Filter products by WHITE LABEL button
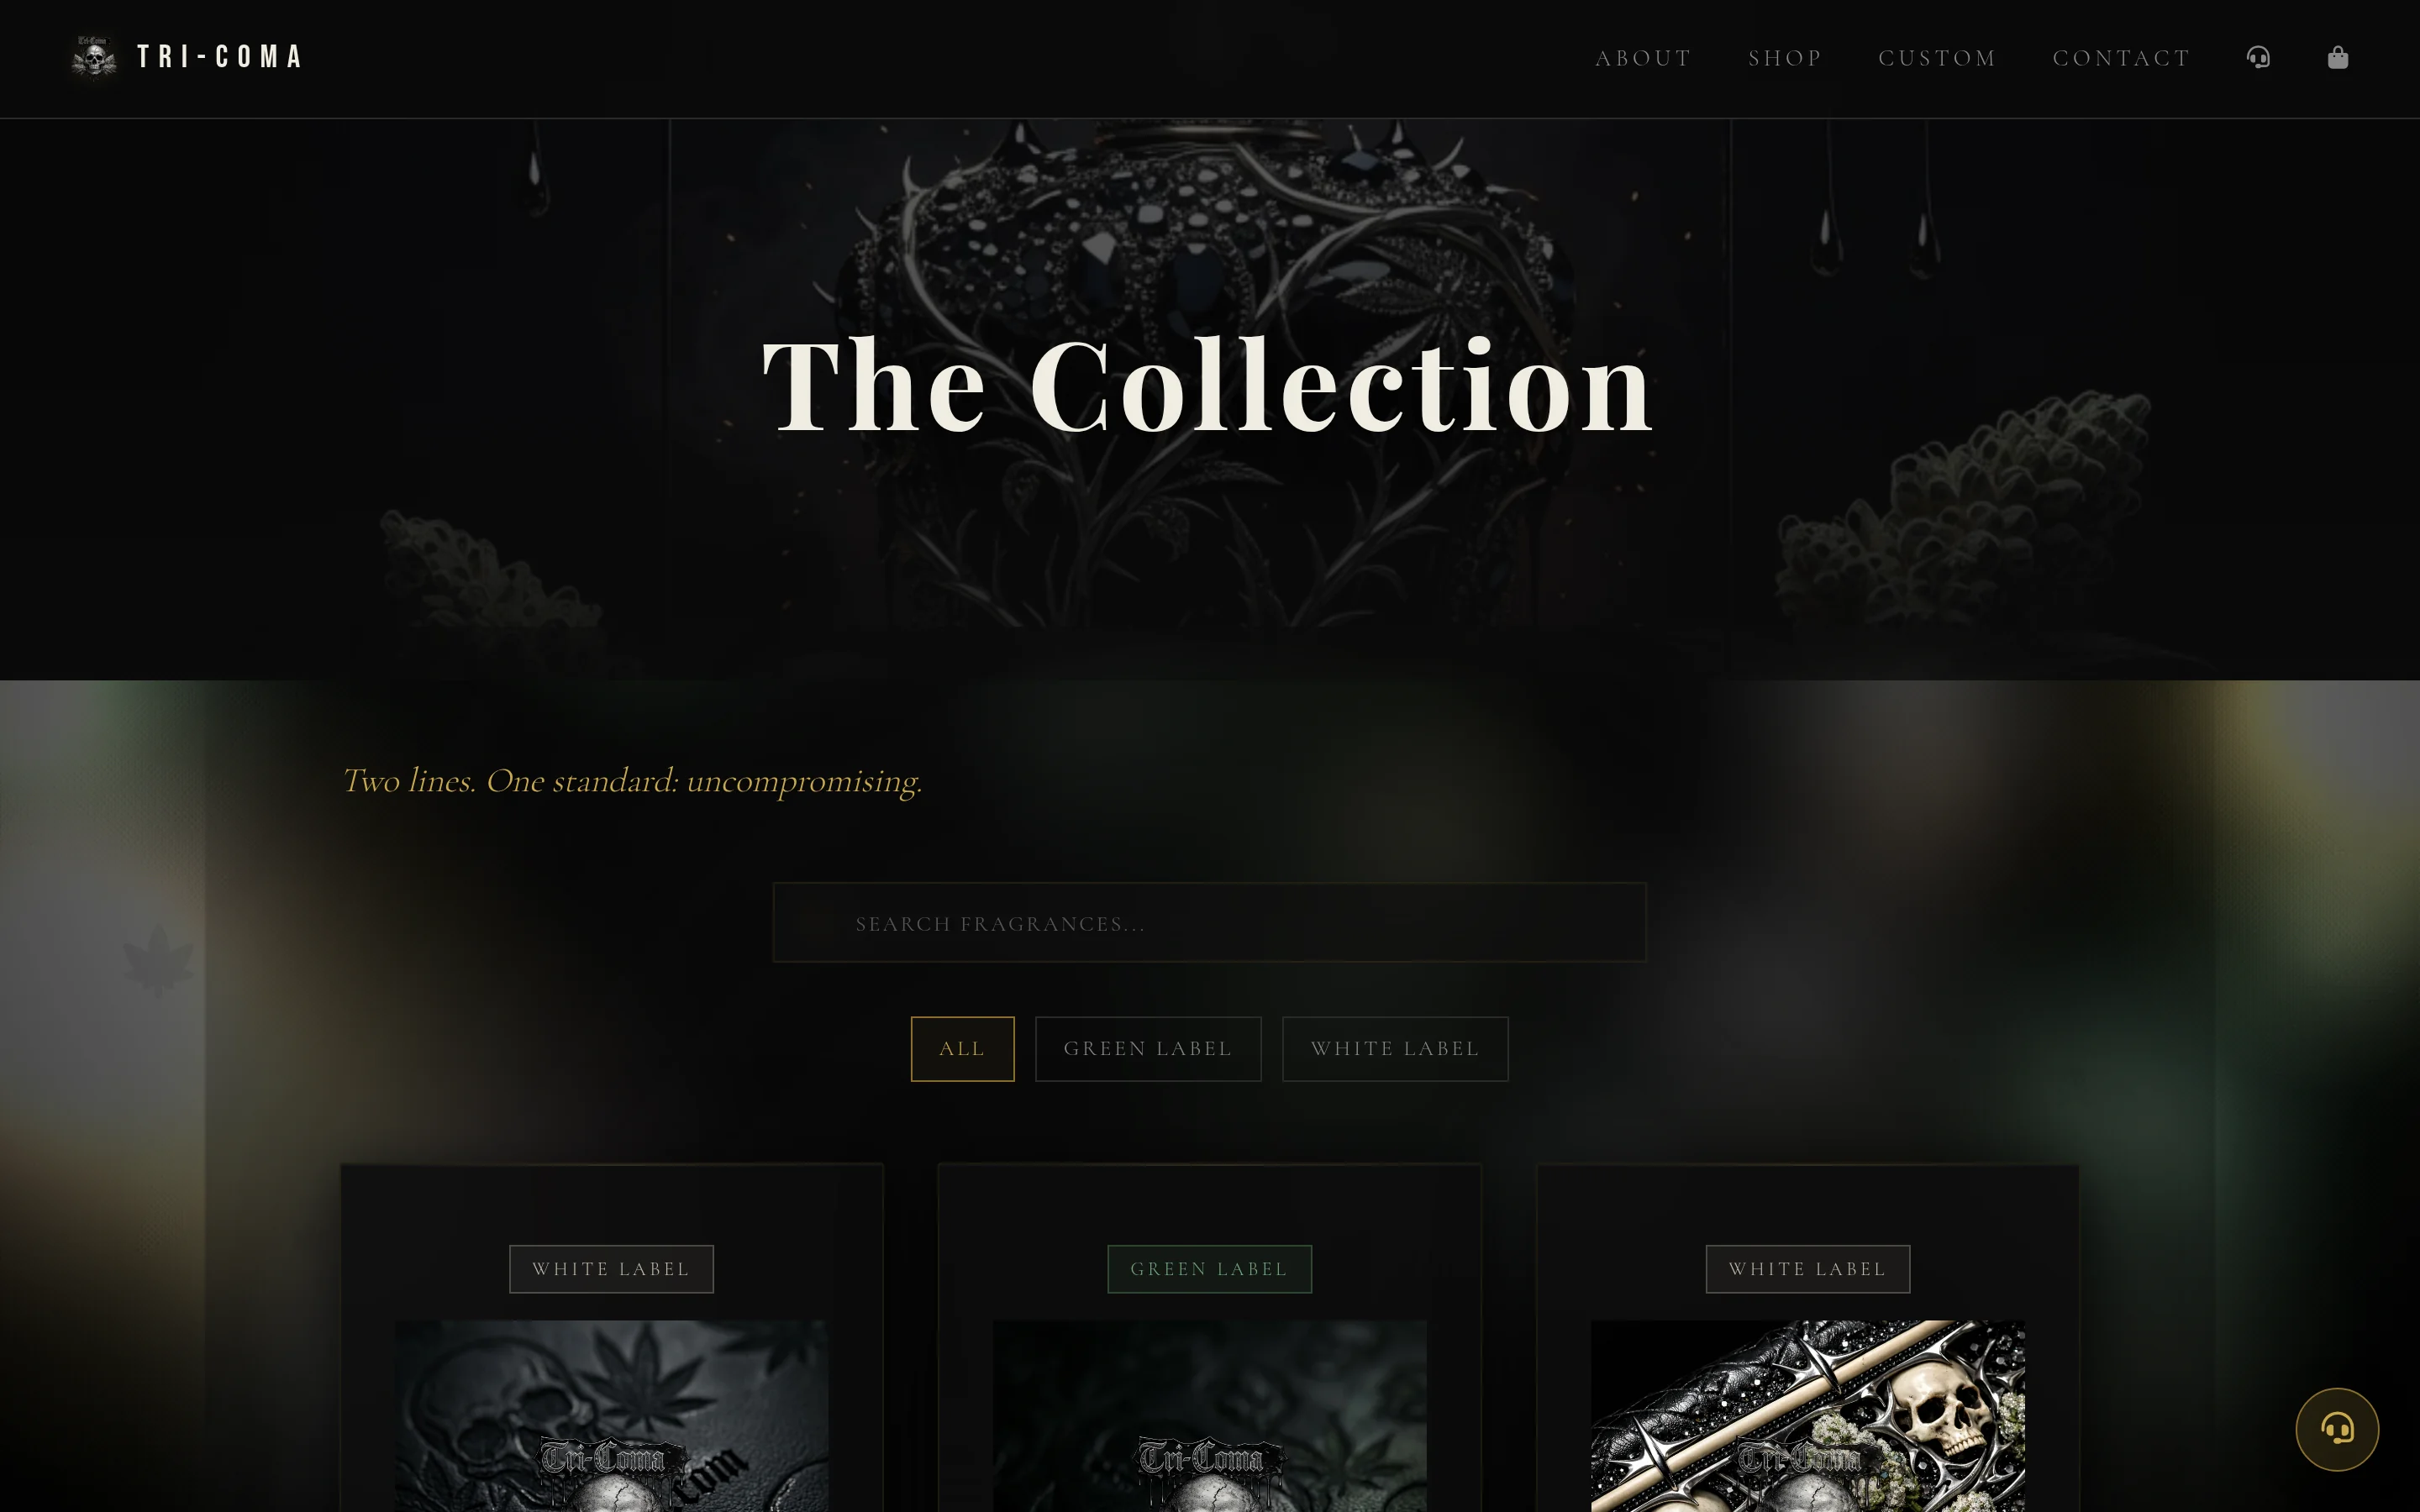Viewport: 2420px width, 1512px height. click(x=1395, y=1048)
